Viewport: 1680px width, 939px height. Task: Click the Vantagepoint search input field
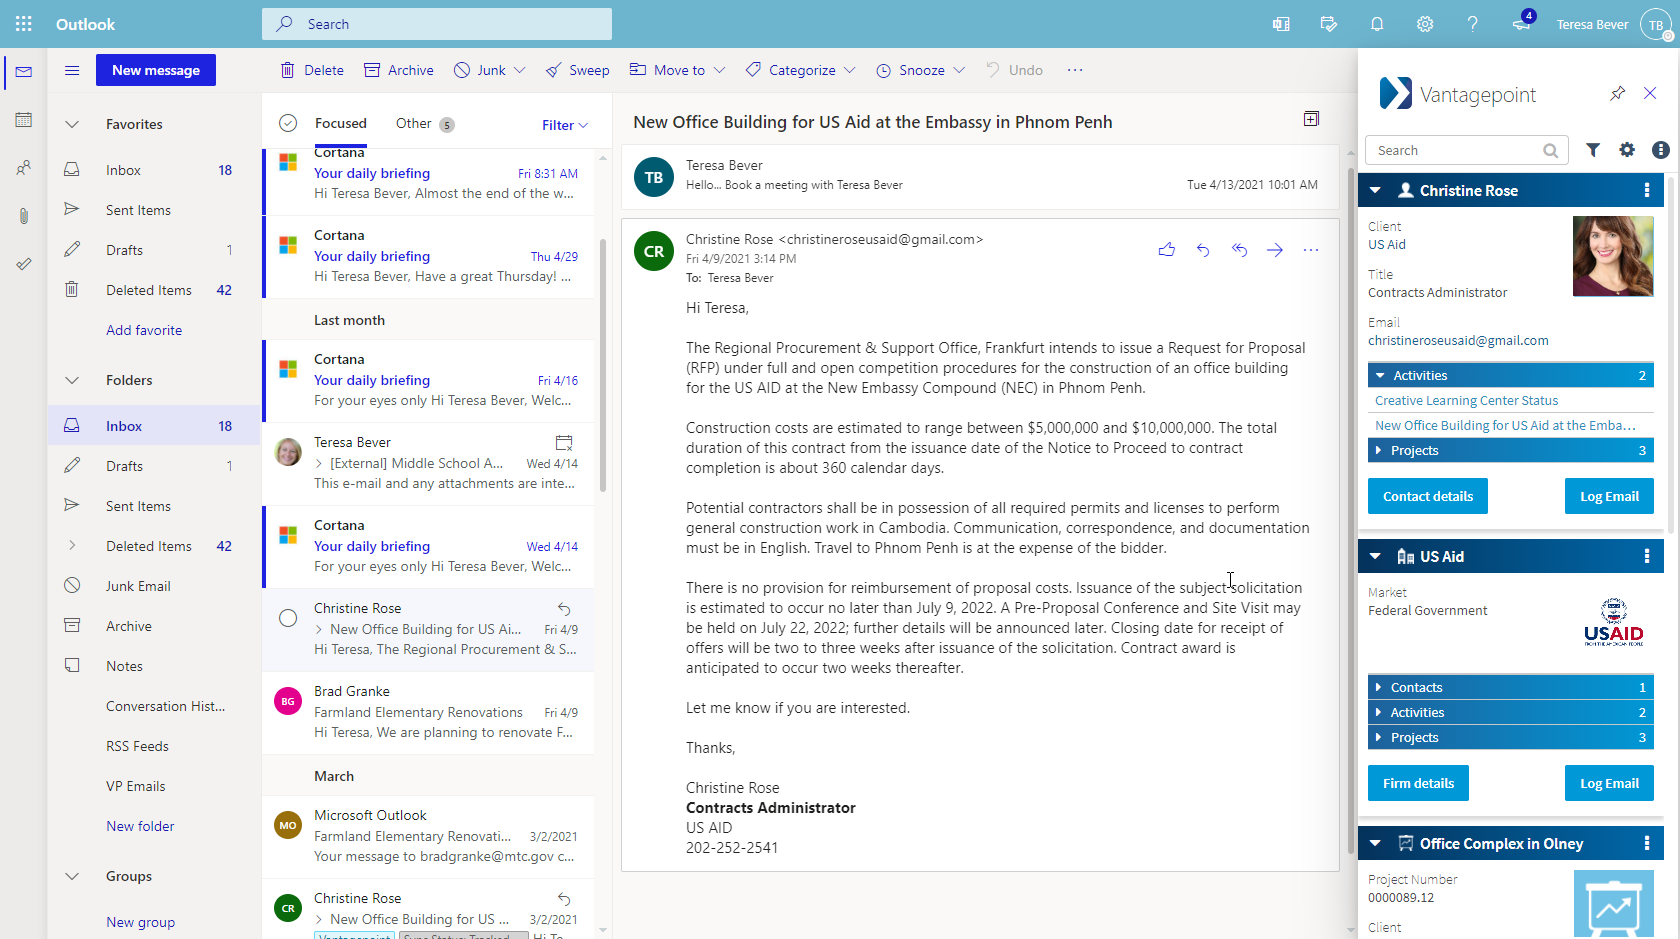point(1457,150)
